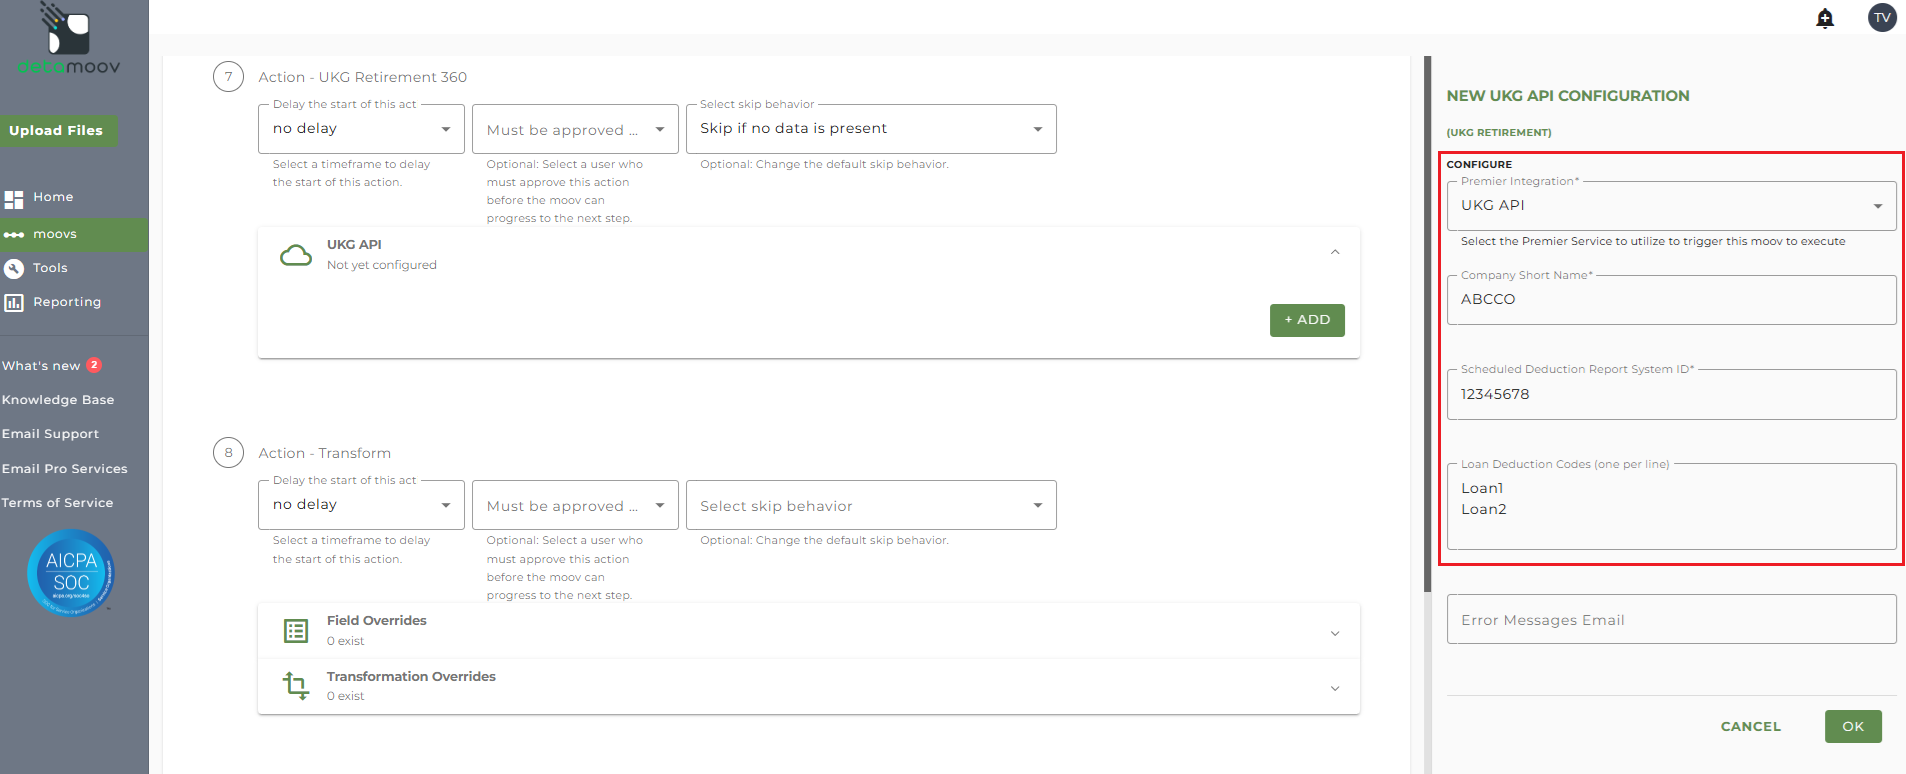The height and width of the screenshot is (774, 1906).
Task: Open the Premier Integration dropdown
Action: point(1671,206)
